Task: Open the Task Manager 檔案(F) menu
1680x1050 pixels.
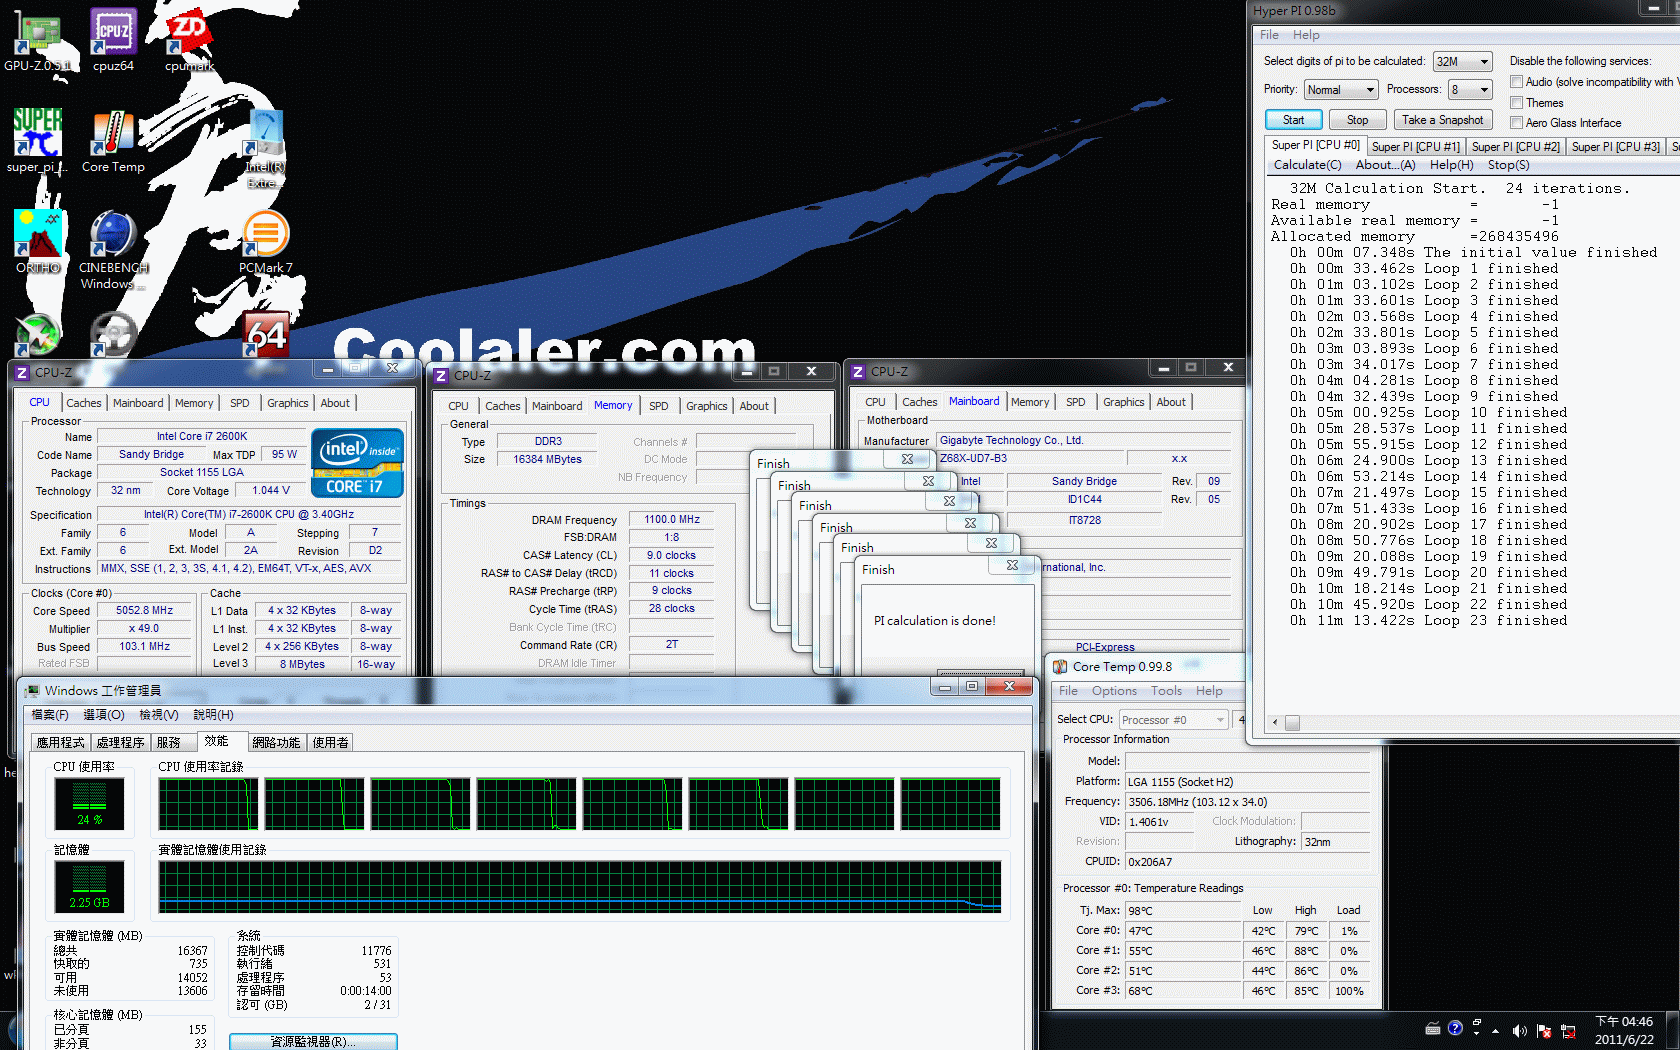Action: [50, 715]
